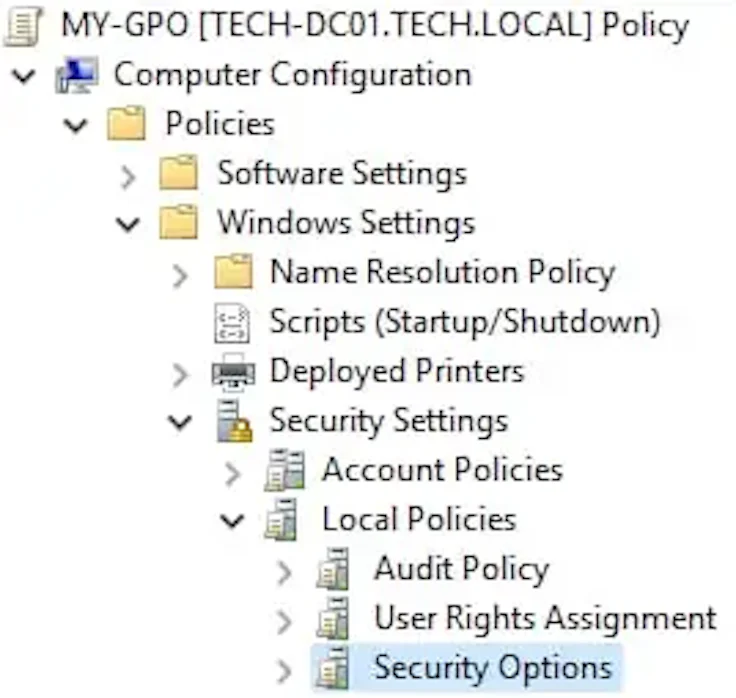Collapse the Local Policies chevron
Image resolution: width=736 pixels, height=698 pixels.
(232, 520)
